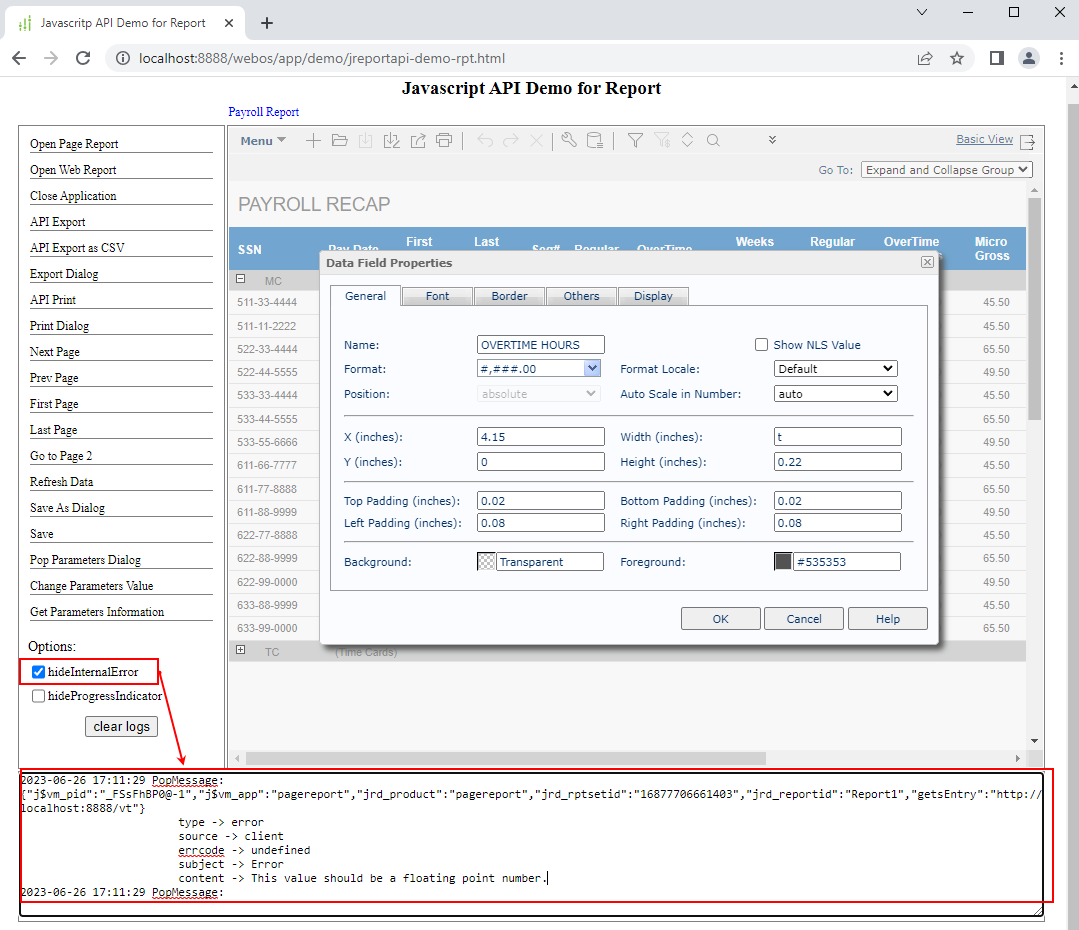Switch to the Border tab
The width and height of the screenshot is (1079, 930).
point(509,296)
